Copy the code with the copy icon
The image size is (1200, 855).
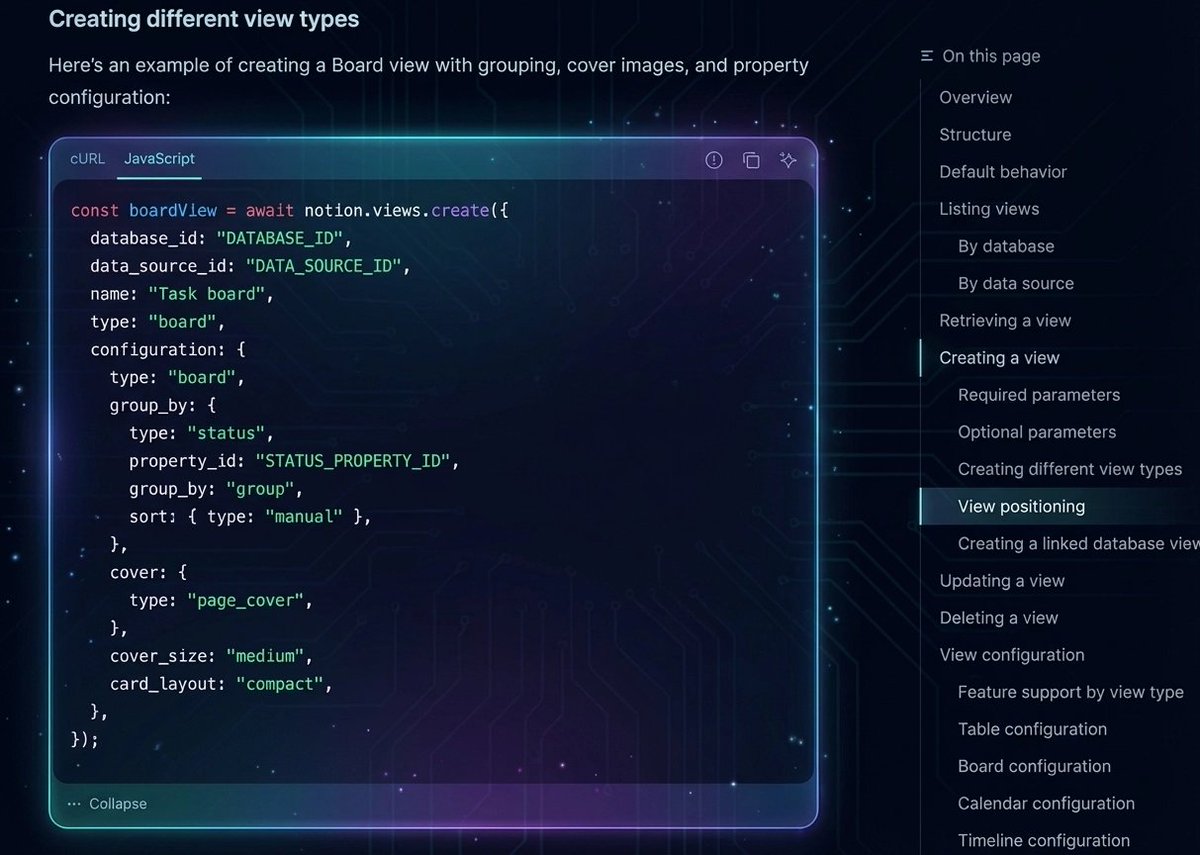(751, 160)
